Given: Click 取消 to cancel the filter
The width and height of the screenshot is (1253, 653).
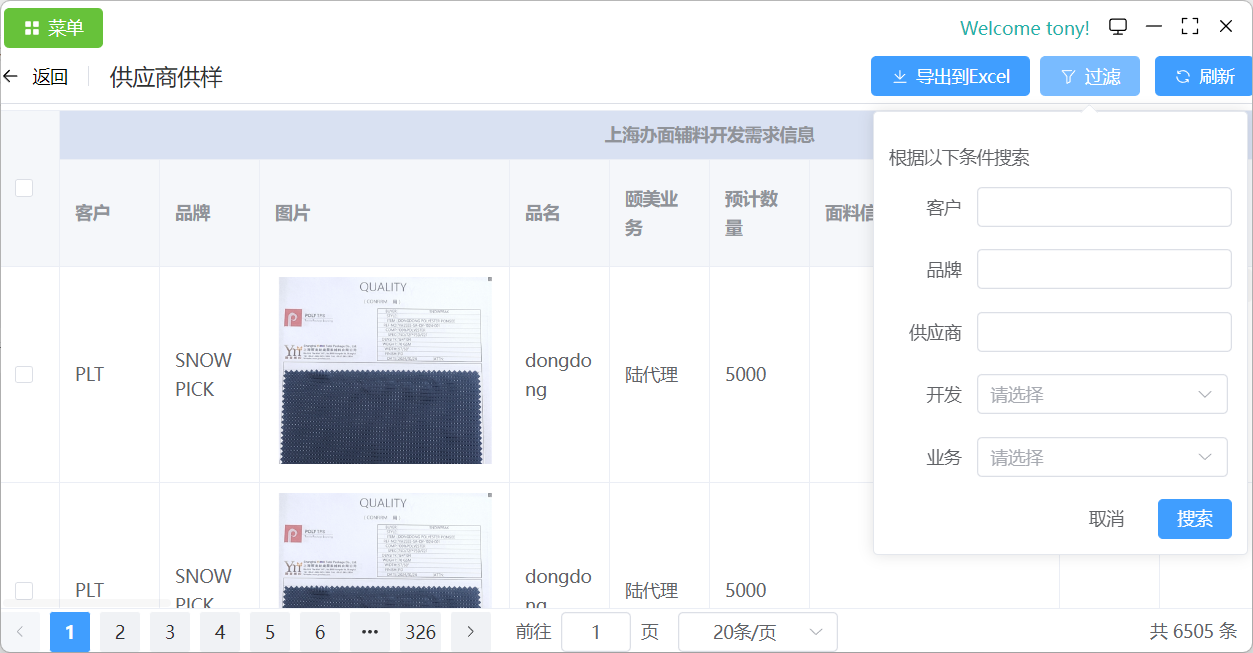Looking at the screenshot, I should tap(1106, 519).
